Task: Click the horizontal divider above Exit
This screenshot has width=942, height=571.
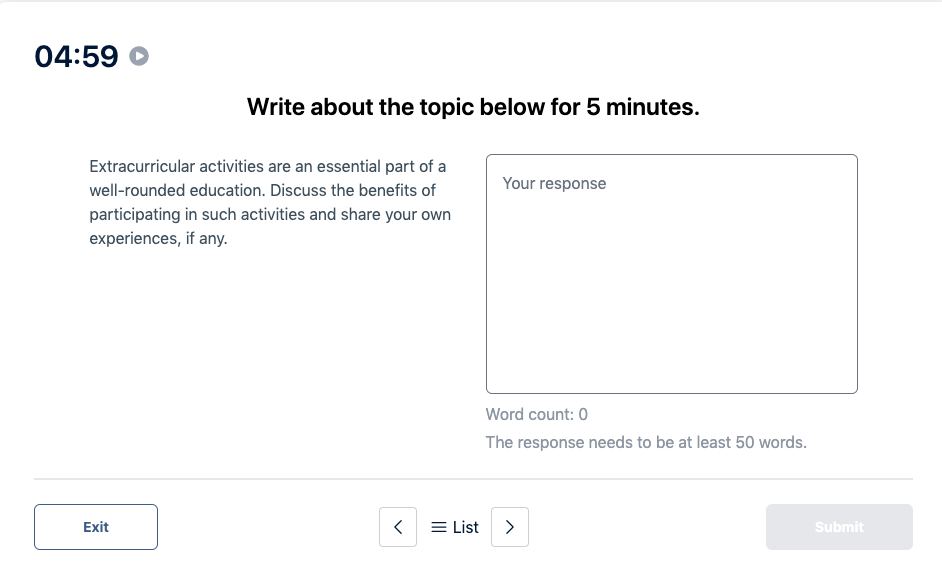Action: click(473, 479)
